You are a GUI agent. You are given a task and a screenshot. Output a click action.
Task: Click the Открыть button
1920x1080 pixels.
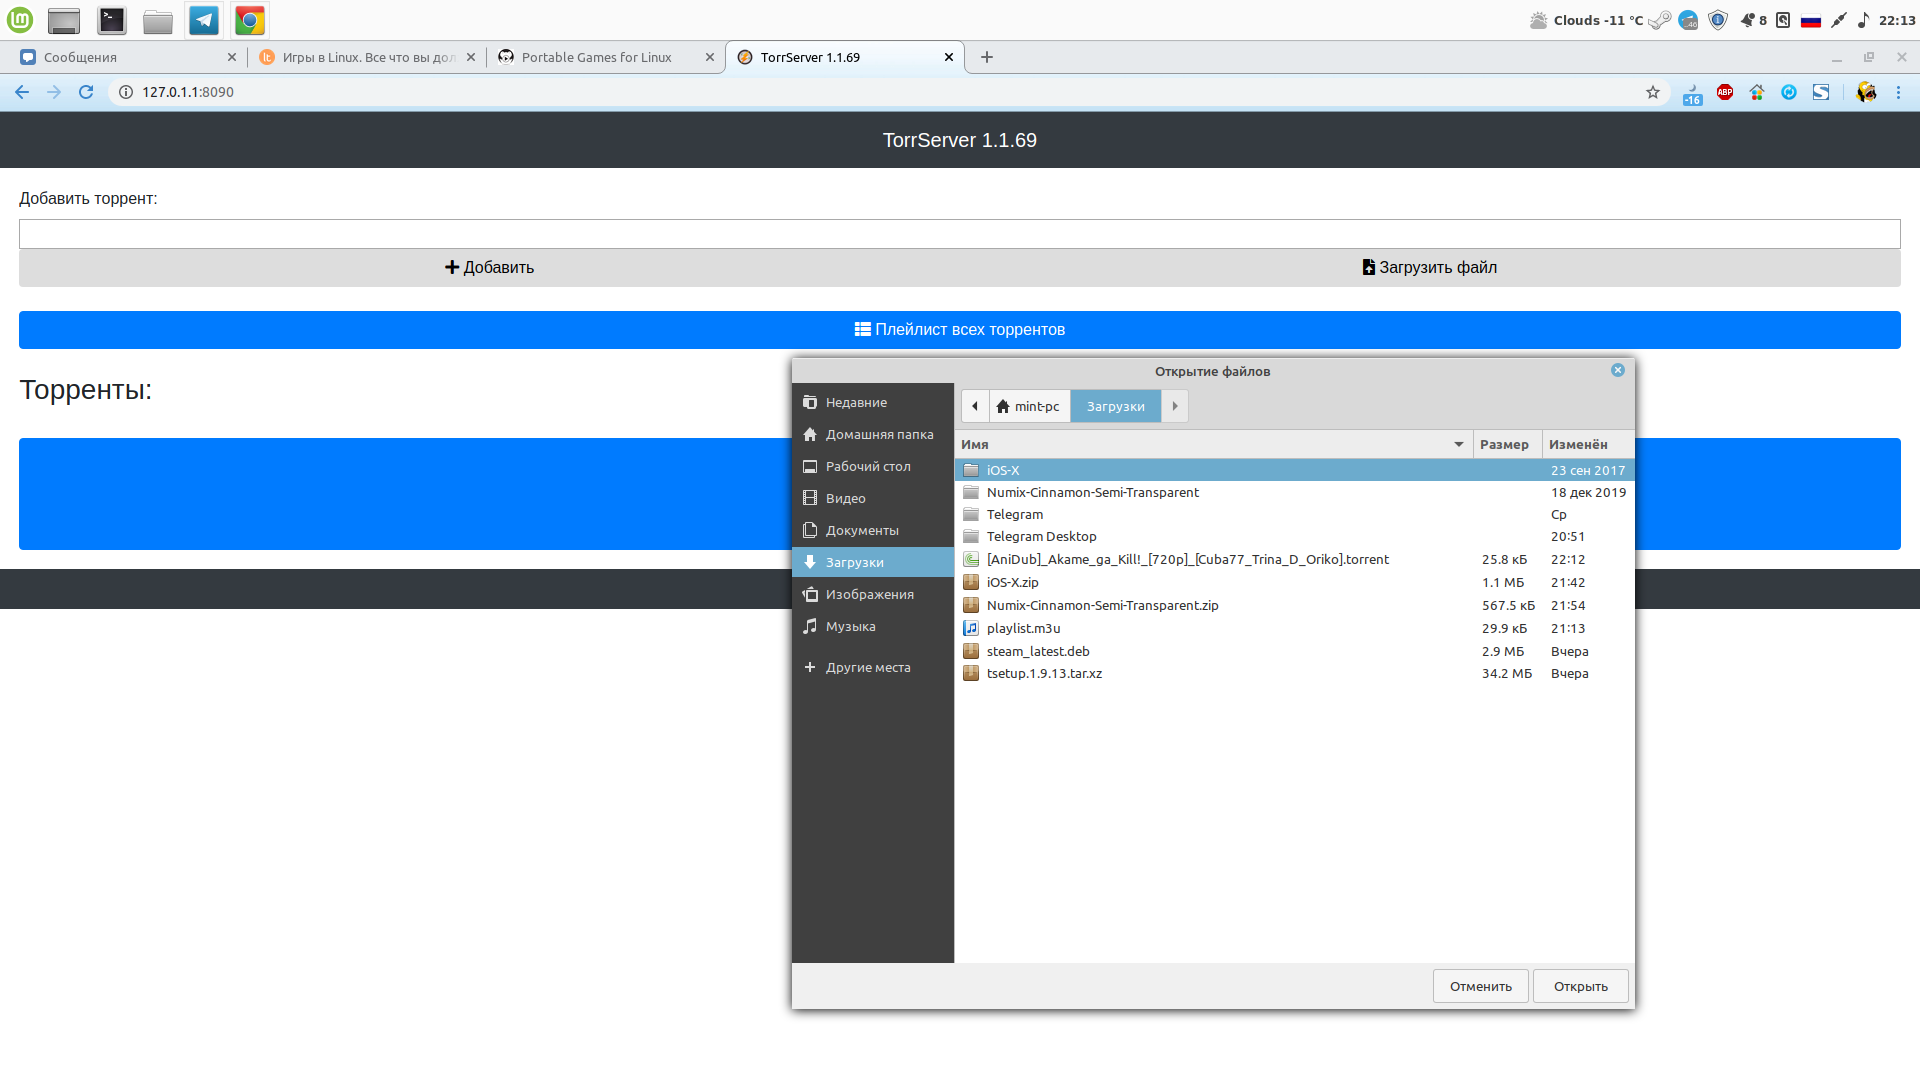pos(1580,986)
